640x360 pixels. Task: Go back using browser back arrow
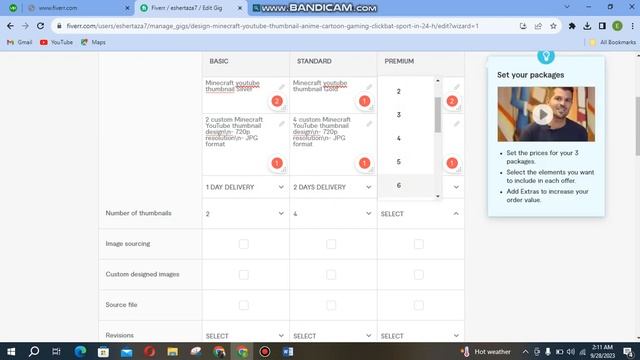point(10,26)
